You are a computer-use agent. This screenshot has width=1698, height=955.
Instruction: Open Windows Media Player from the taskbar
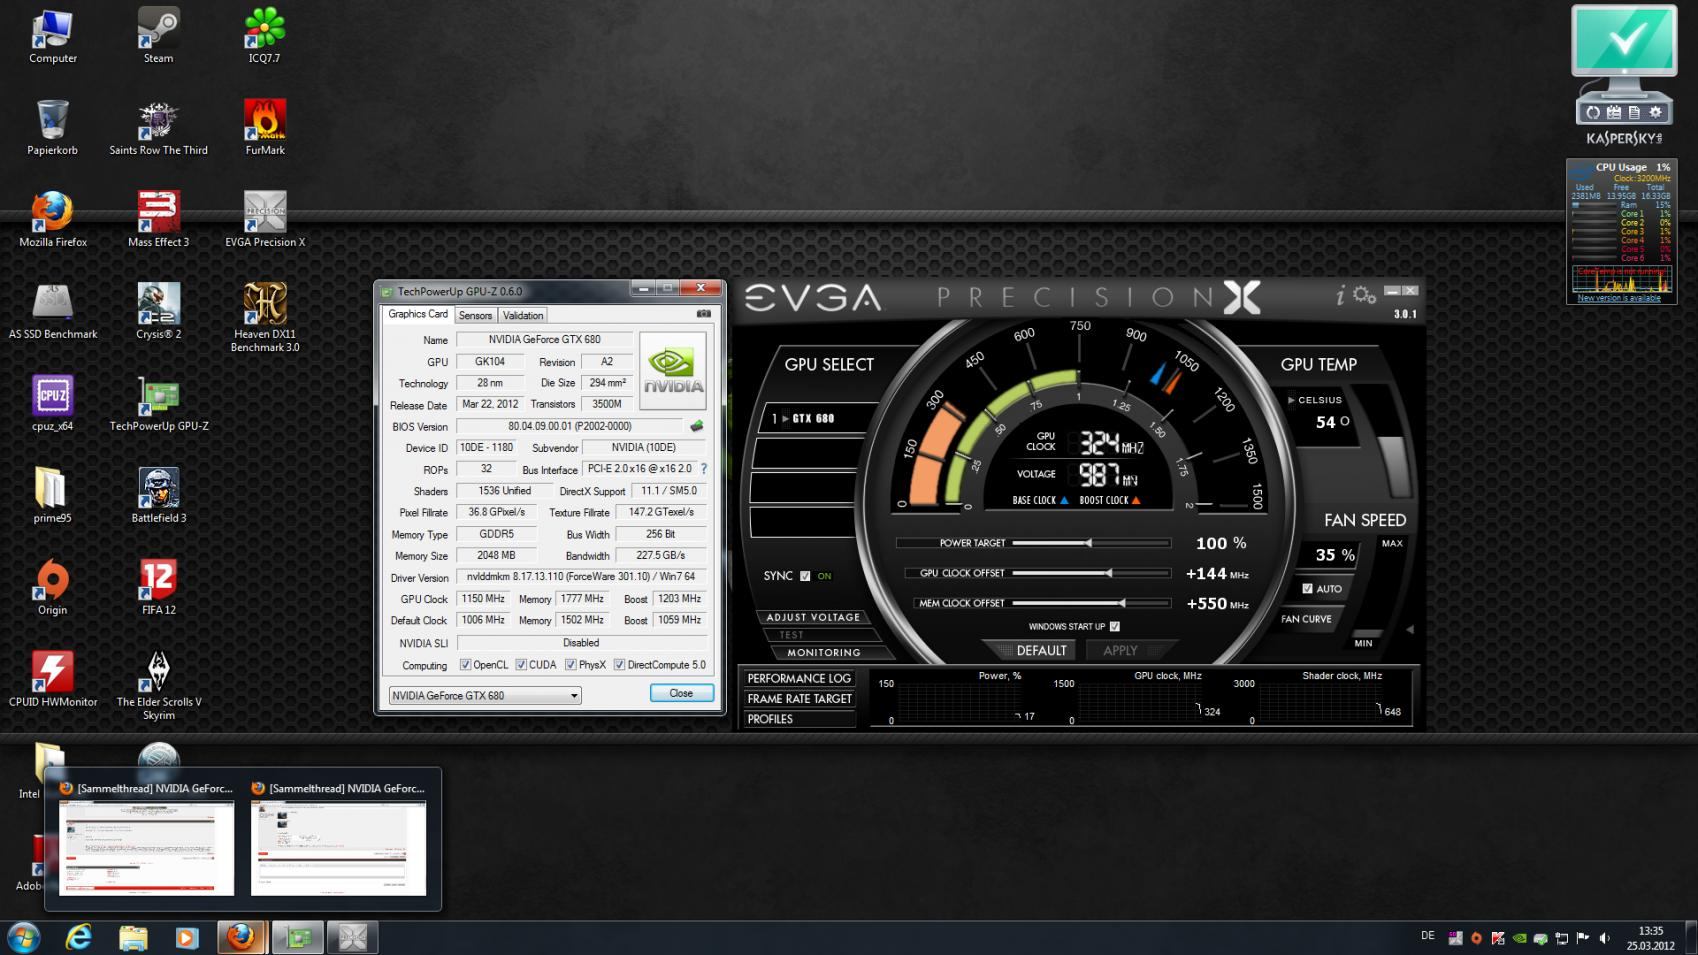pyautogui.click(x=187, y=937)
